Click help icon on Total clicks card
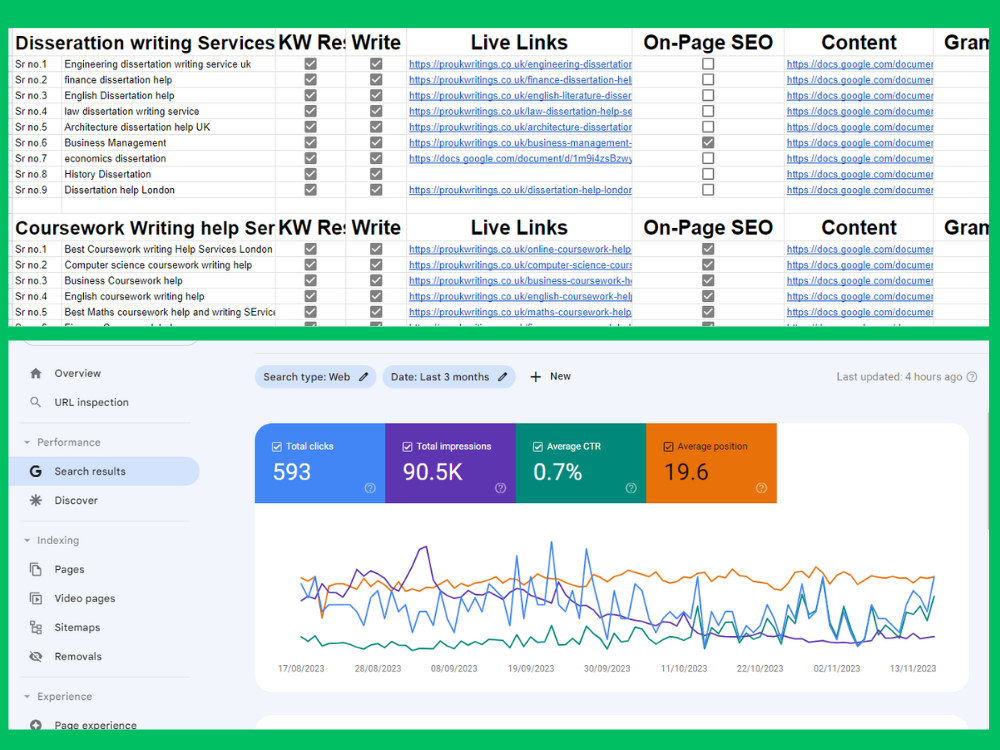The image size is (1000, 750). pos(370,488)
